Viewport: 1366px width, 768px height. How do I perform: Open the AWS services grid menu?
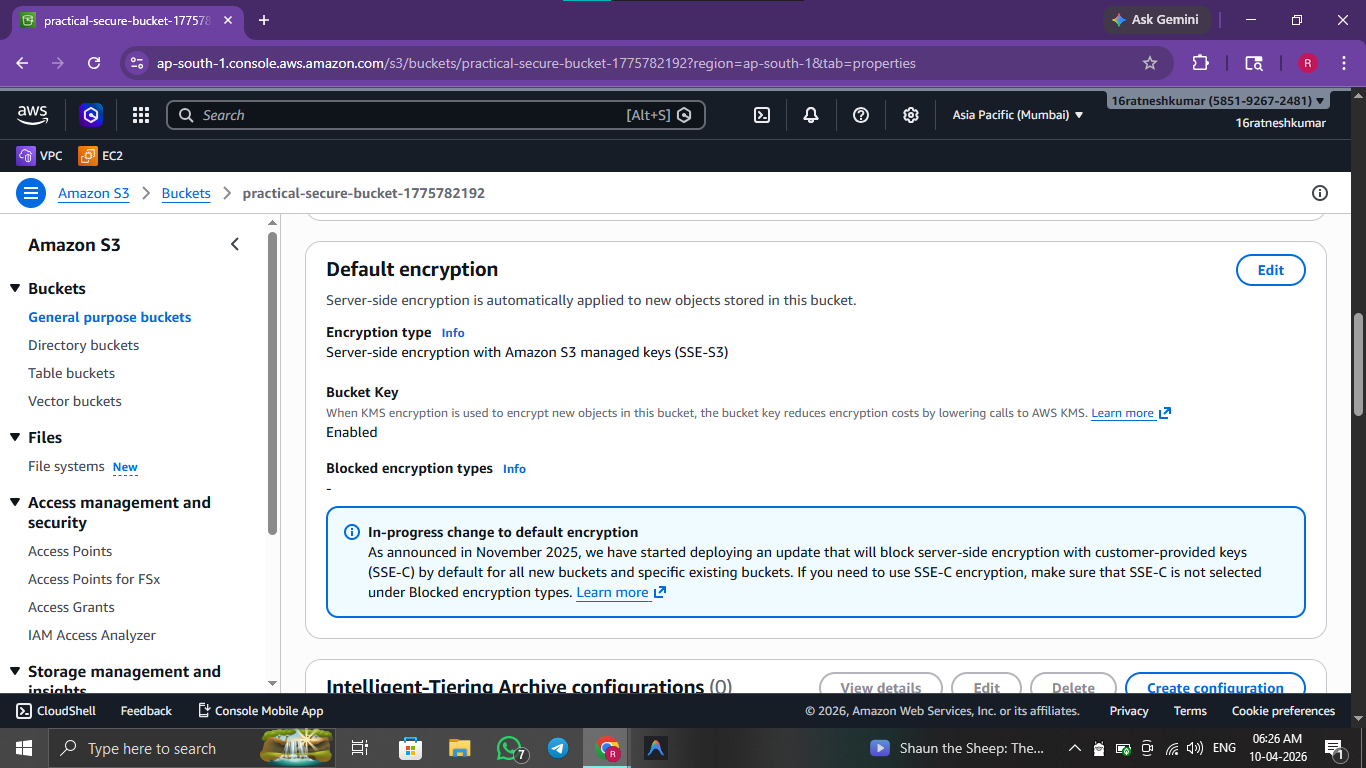[x=141, y=115]
